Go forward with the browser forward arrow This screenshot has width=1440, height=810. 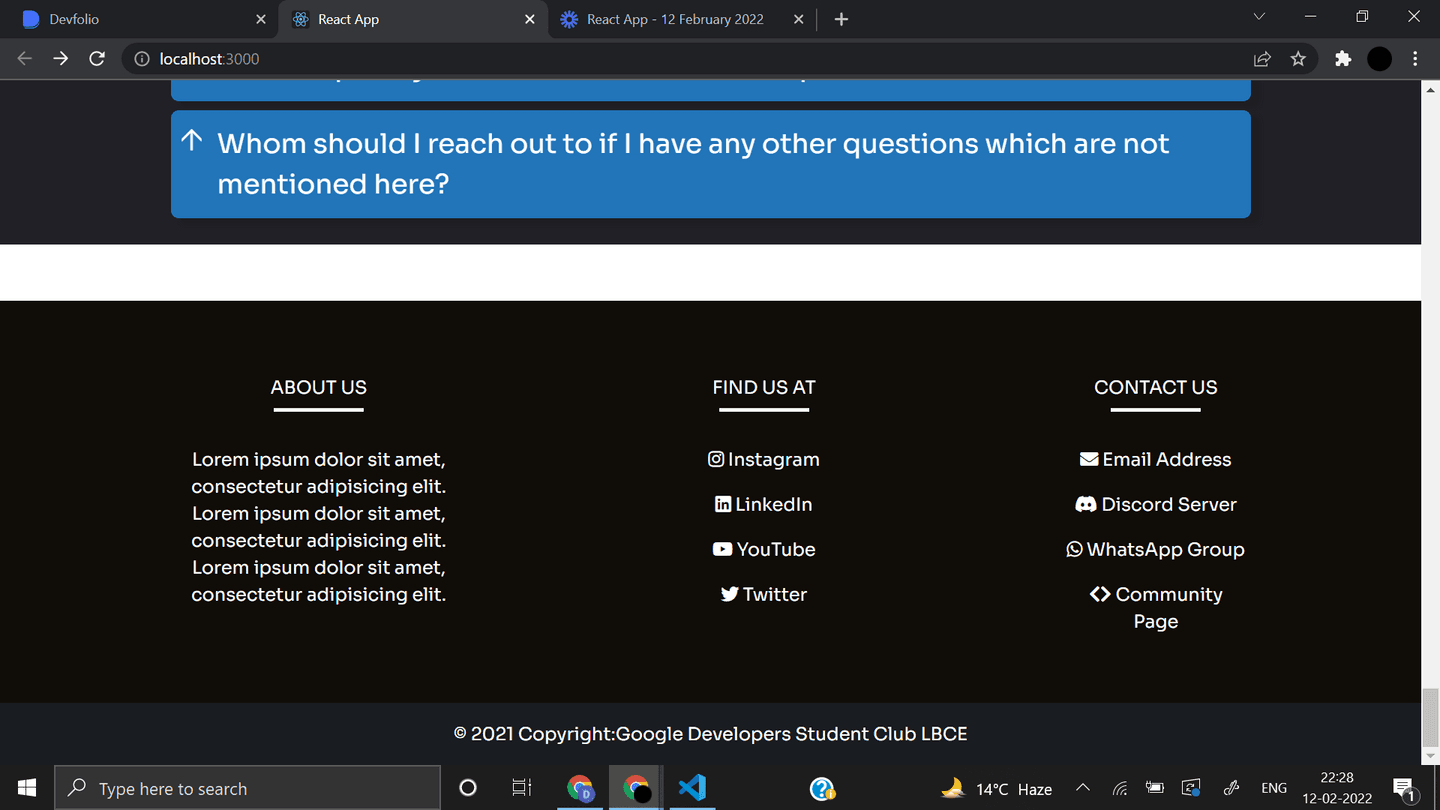61,59
